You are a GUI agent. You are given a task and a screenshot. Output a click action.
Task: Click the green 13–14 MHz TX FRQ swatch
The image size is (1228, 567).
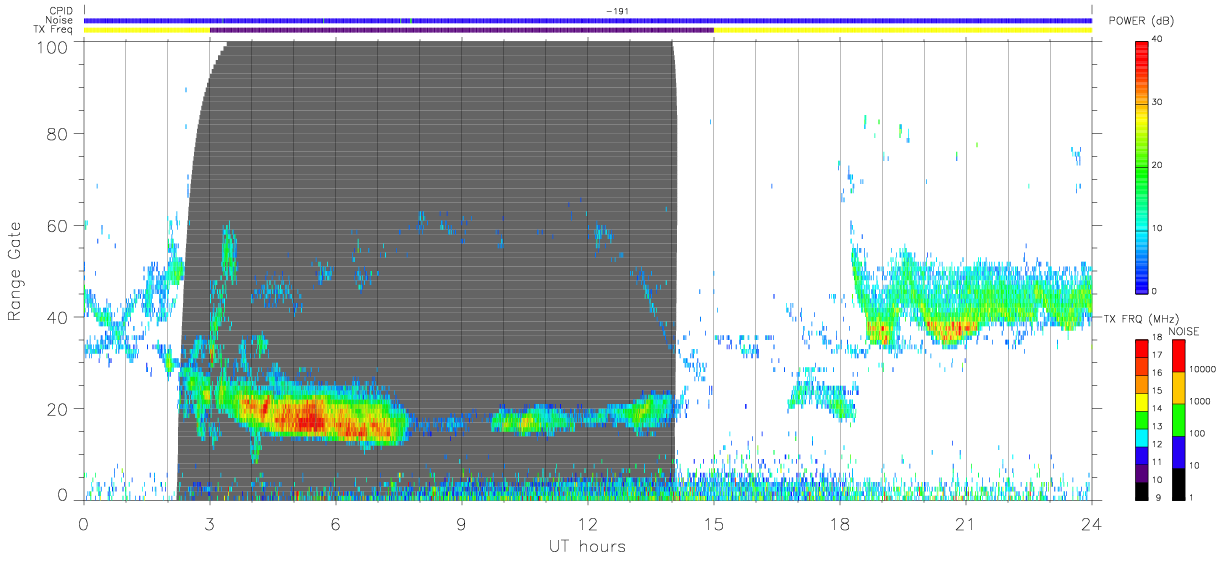click(1142, 420)
